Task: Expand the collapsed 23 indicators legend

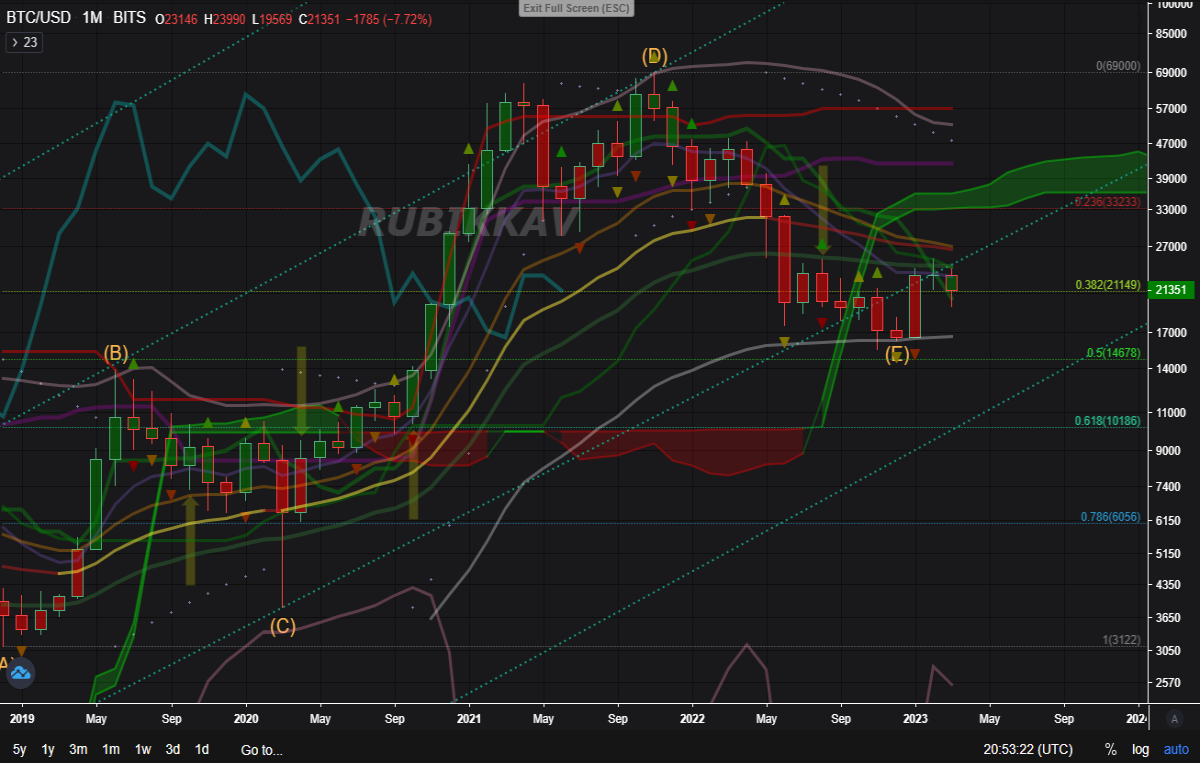Action: (x=23, y=42)
